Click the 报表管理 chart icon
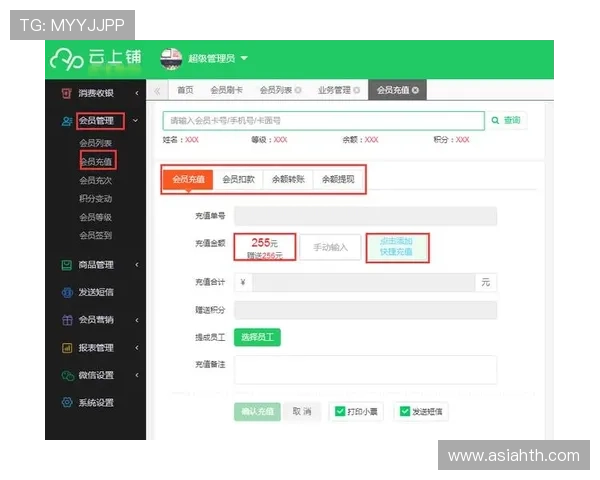The height and width of the screenshot is (480, 600). pyautogui.click(x=67, y=348)
